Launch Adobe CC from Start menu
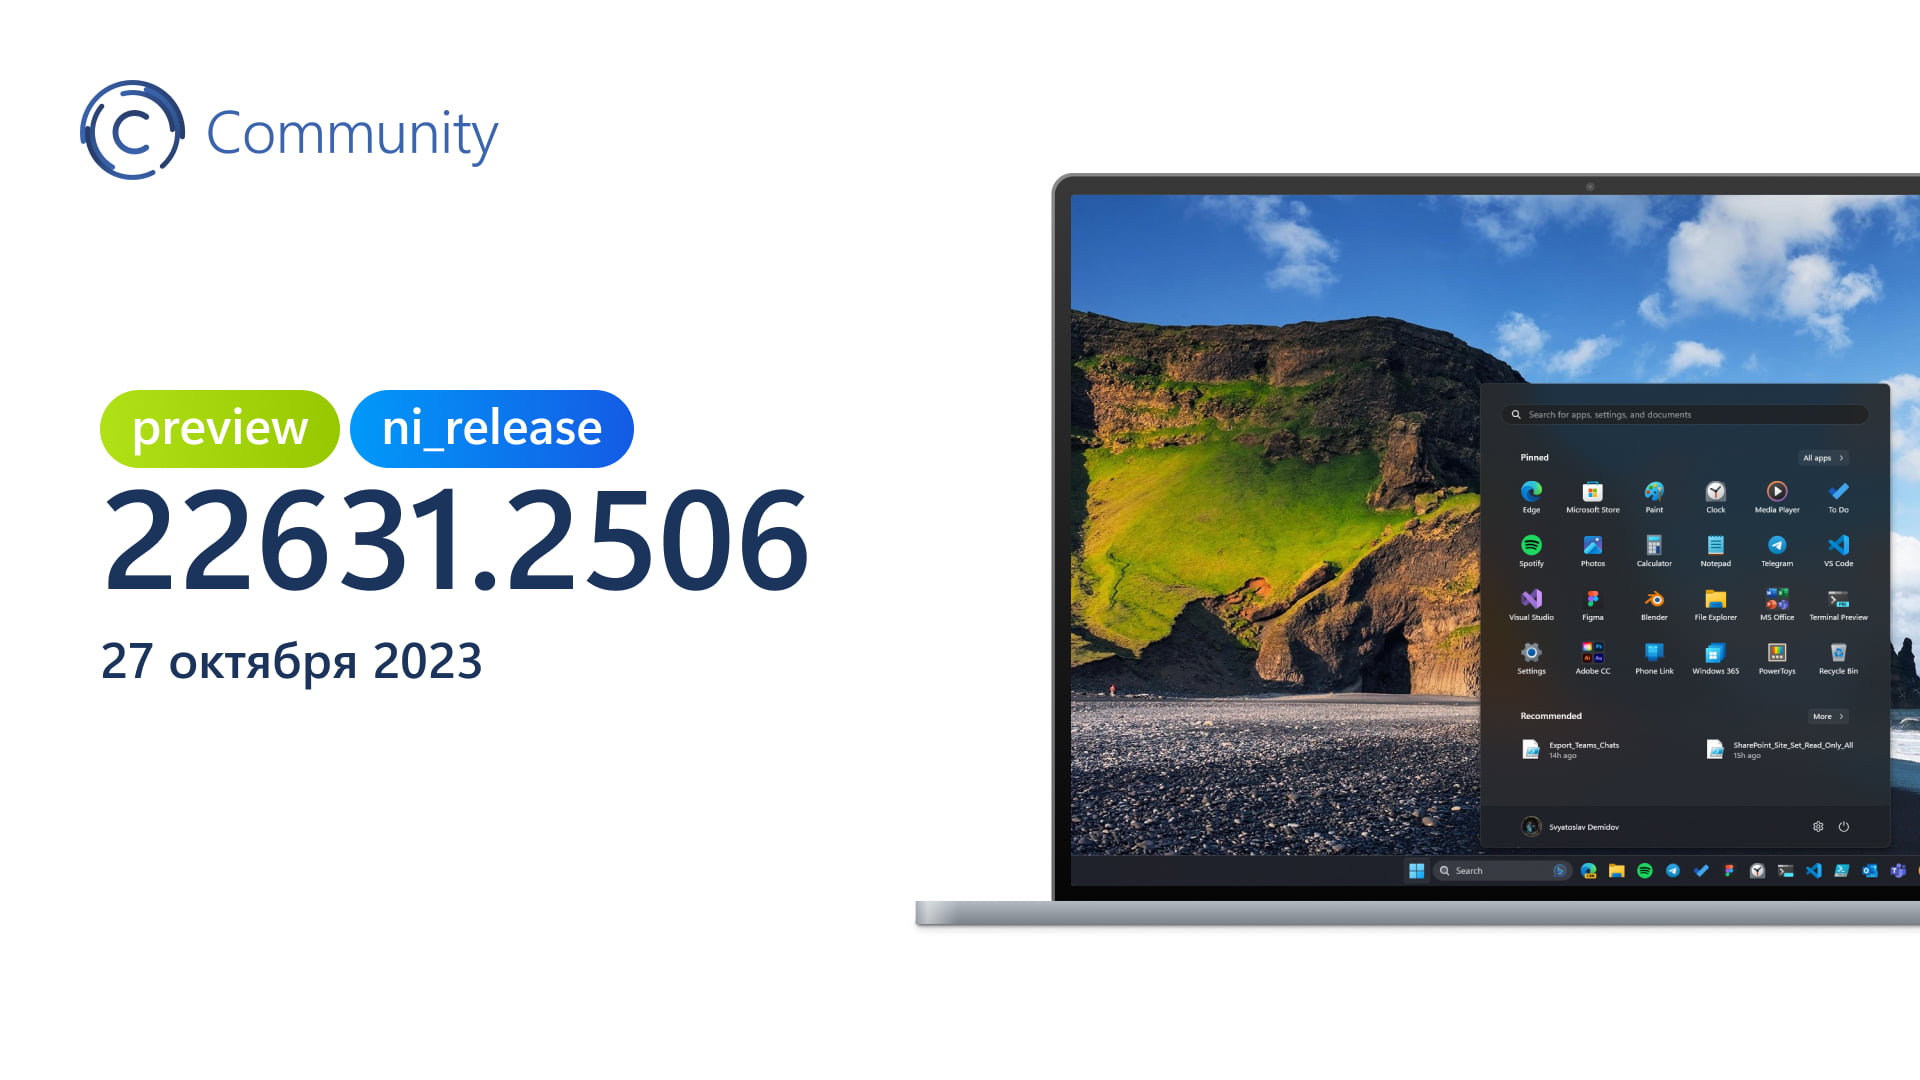This screenshot has height=1080, width=1920. pyautogui.click(x=1592, y=654)
